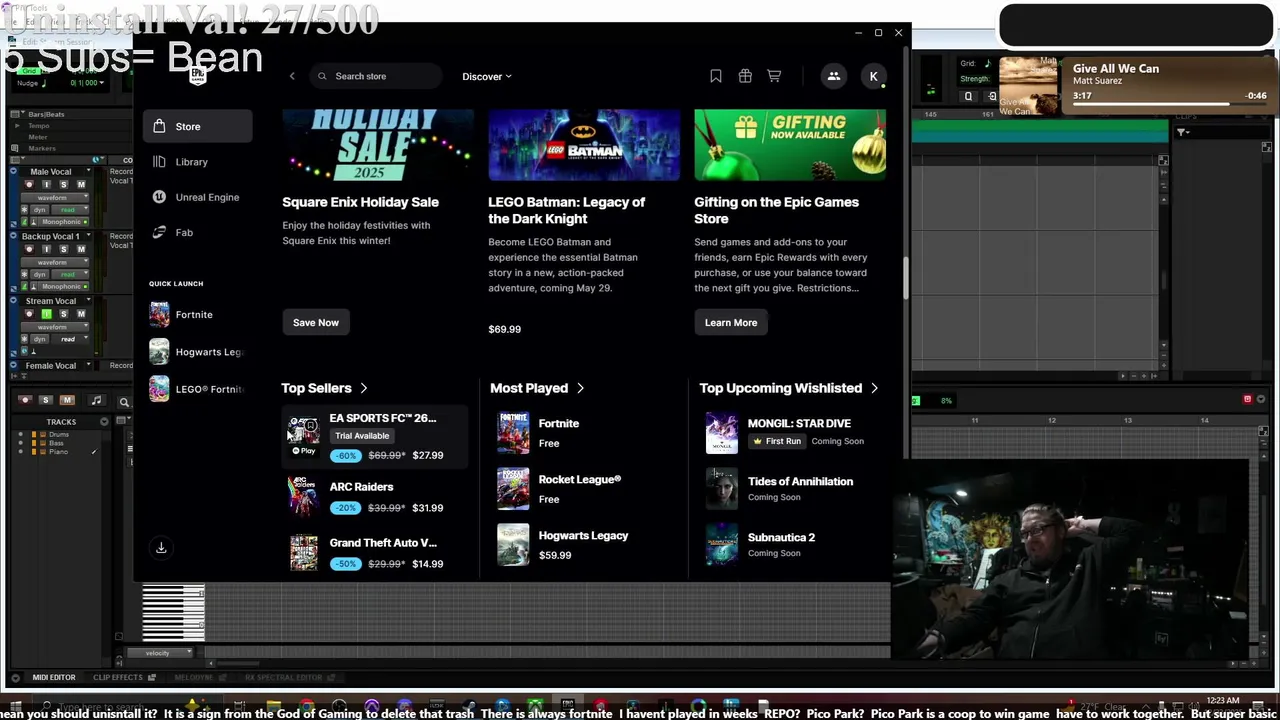Image resolution: width=1280 pixels, height=720 pixels.
Task: Click the Epic store vertical scrollbar
Action: point(905,278)
